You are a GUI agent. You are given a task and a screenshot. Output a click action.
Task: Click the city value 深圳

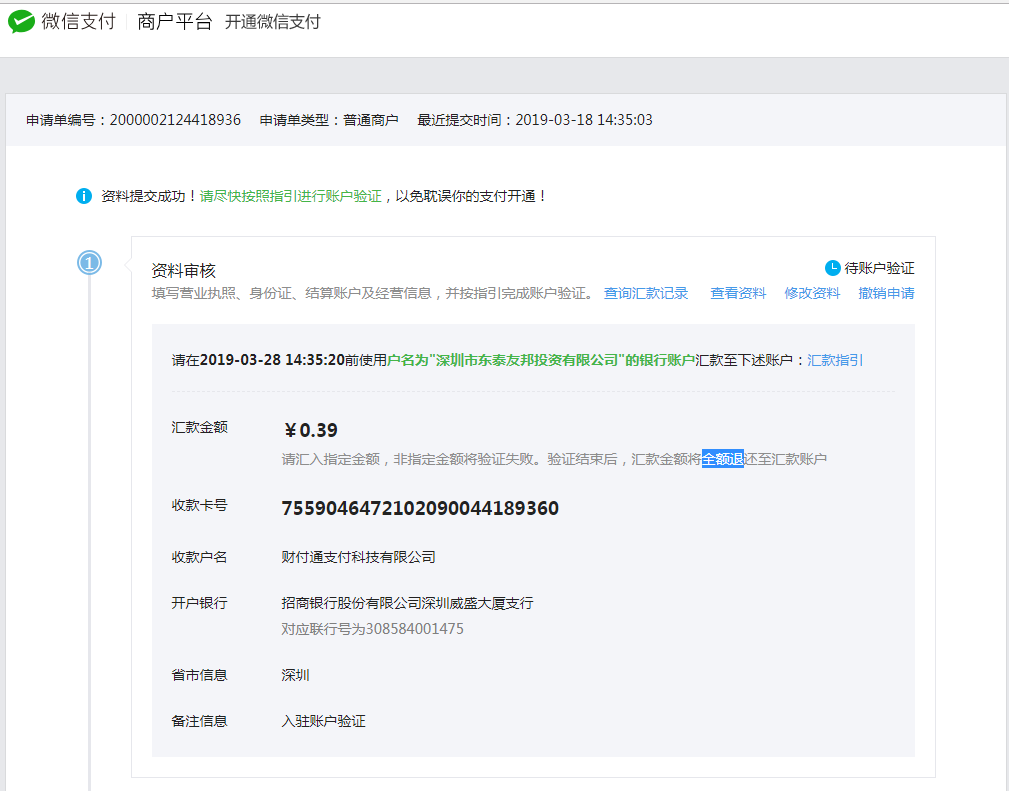point(295,675)
